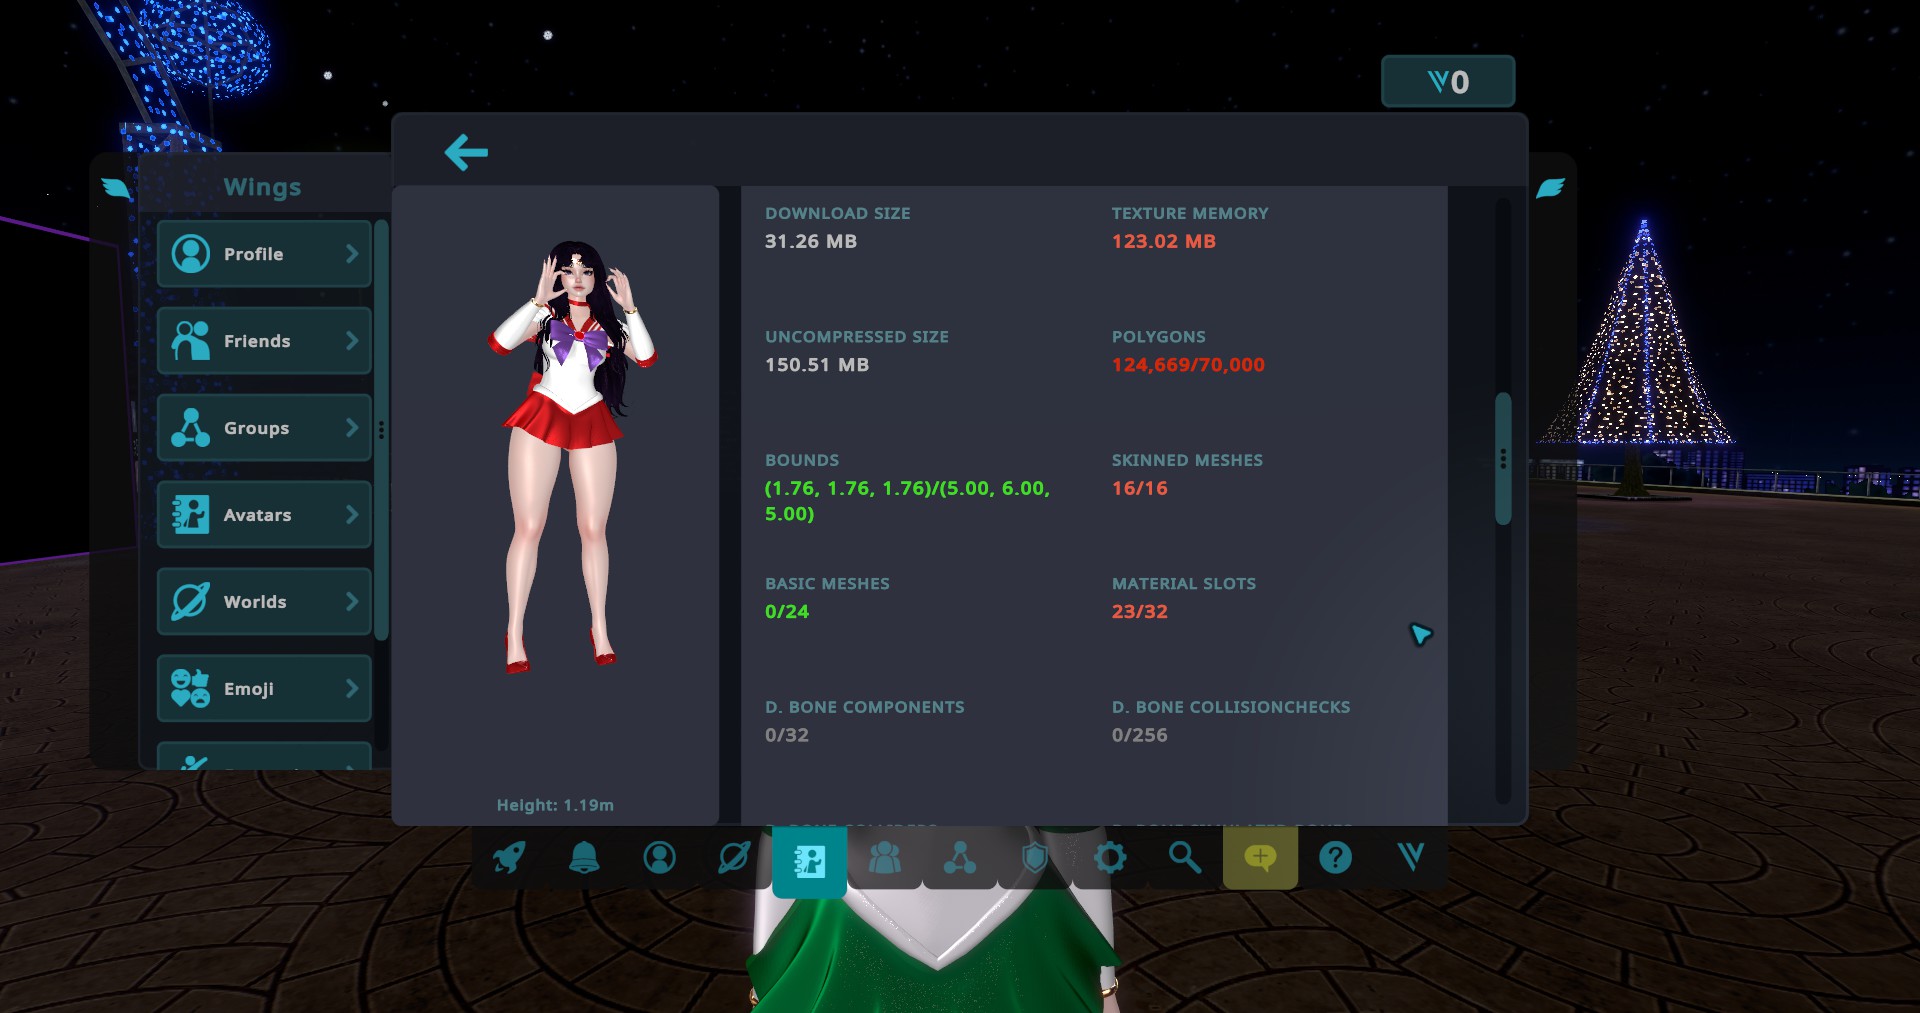The height and width of the screenshot is (1013, 1920).
Task: Click the Wings panel title
Action: [262, 187]
